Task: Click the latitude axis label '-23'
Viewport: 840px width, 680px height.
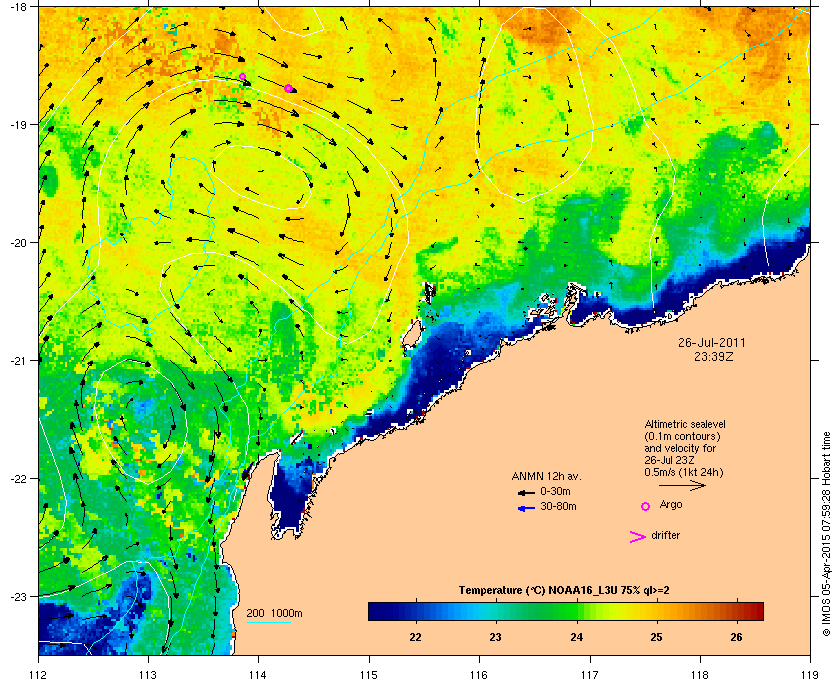Action: (x=18, y=596)
